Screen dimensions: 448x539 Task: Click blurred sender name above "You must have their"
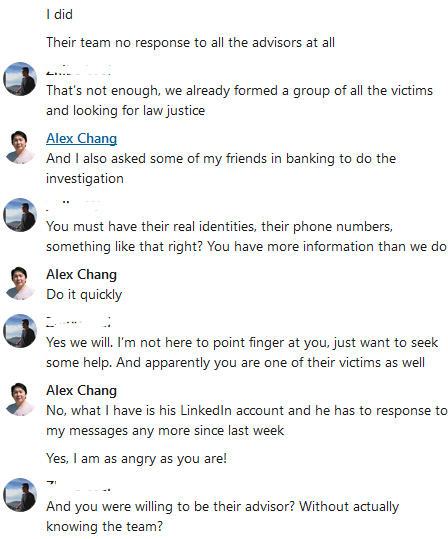(x=74, y=206)
